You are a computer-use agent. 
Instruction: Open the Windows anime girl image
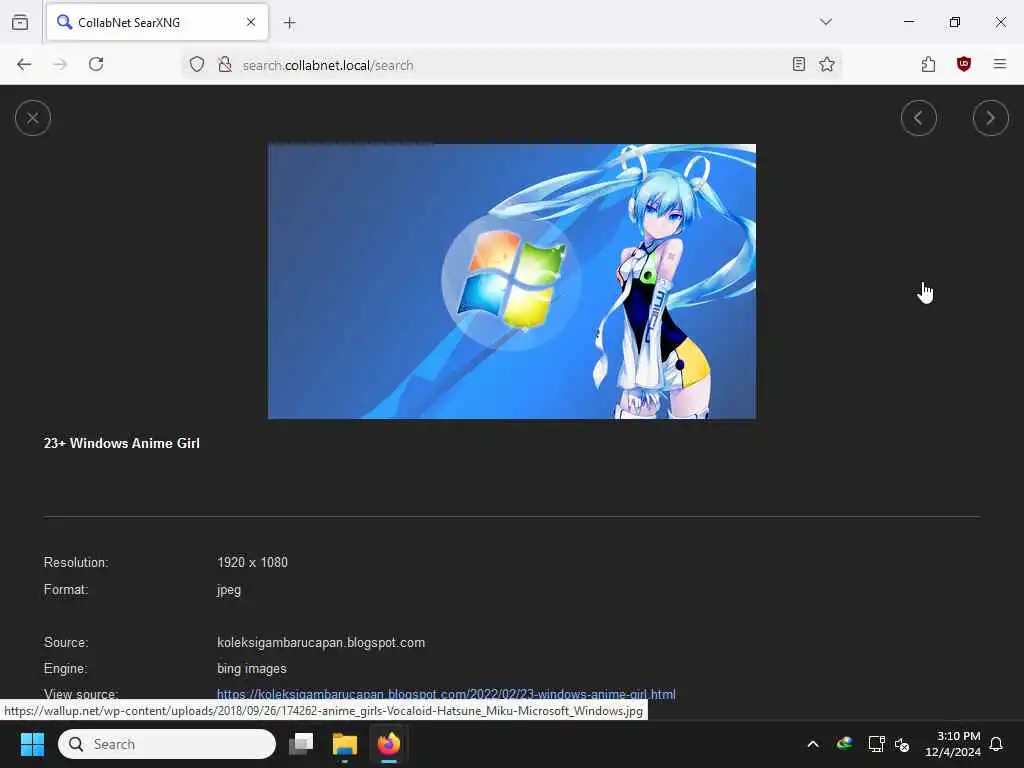tap(511, 281)
